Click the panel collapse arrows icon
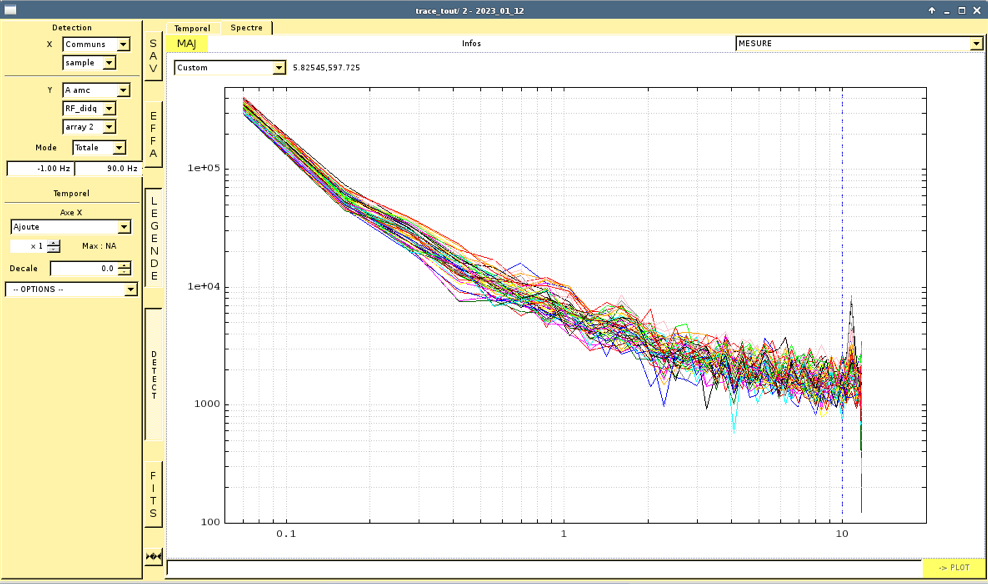 pos(153,556)
